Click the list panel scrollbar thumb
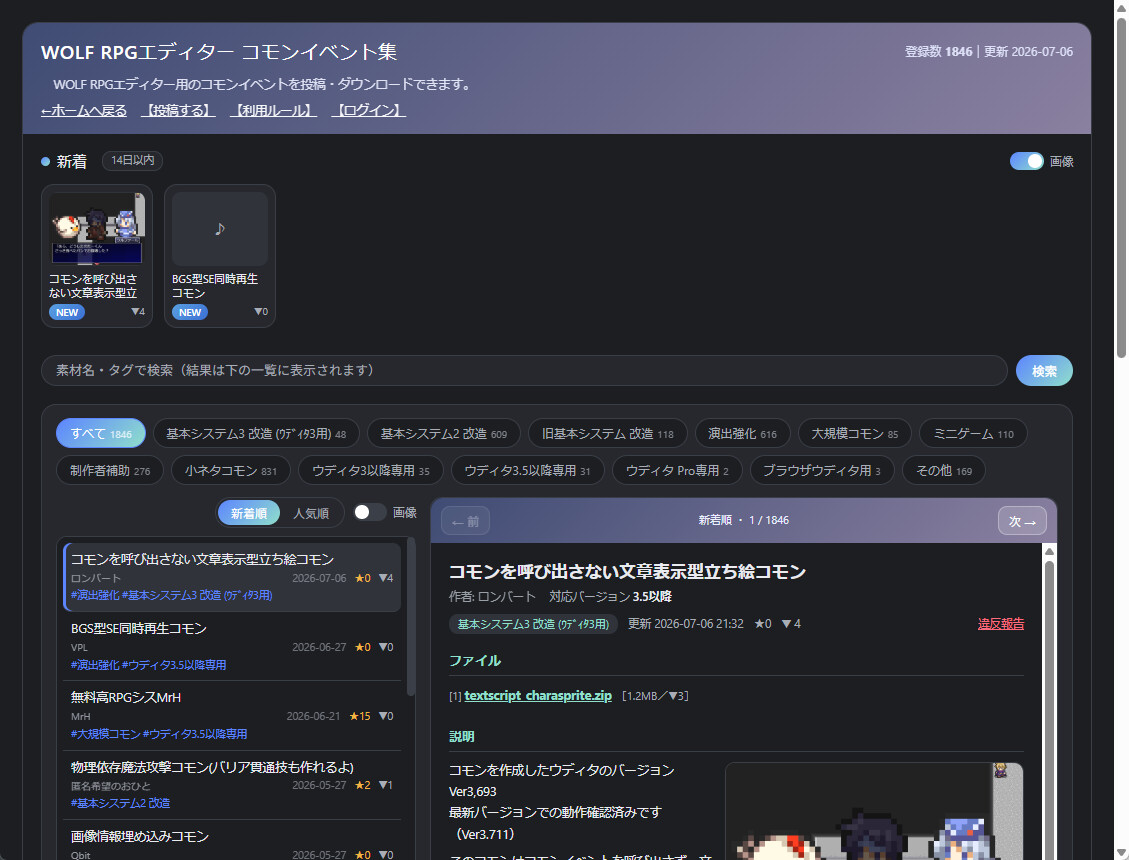The image size is (1129, 860). click(410, 617)
